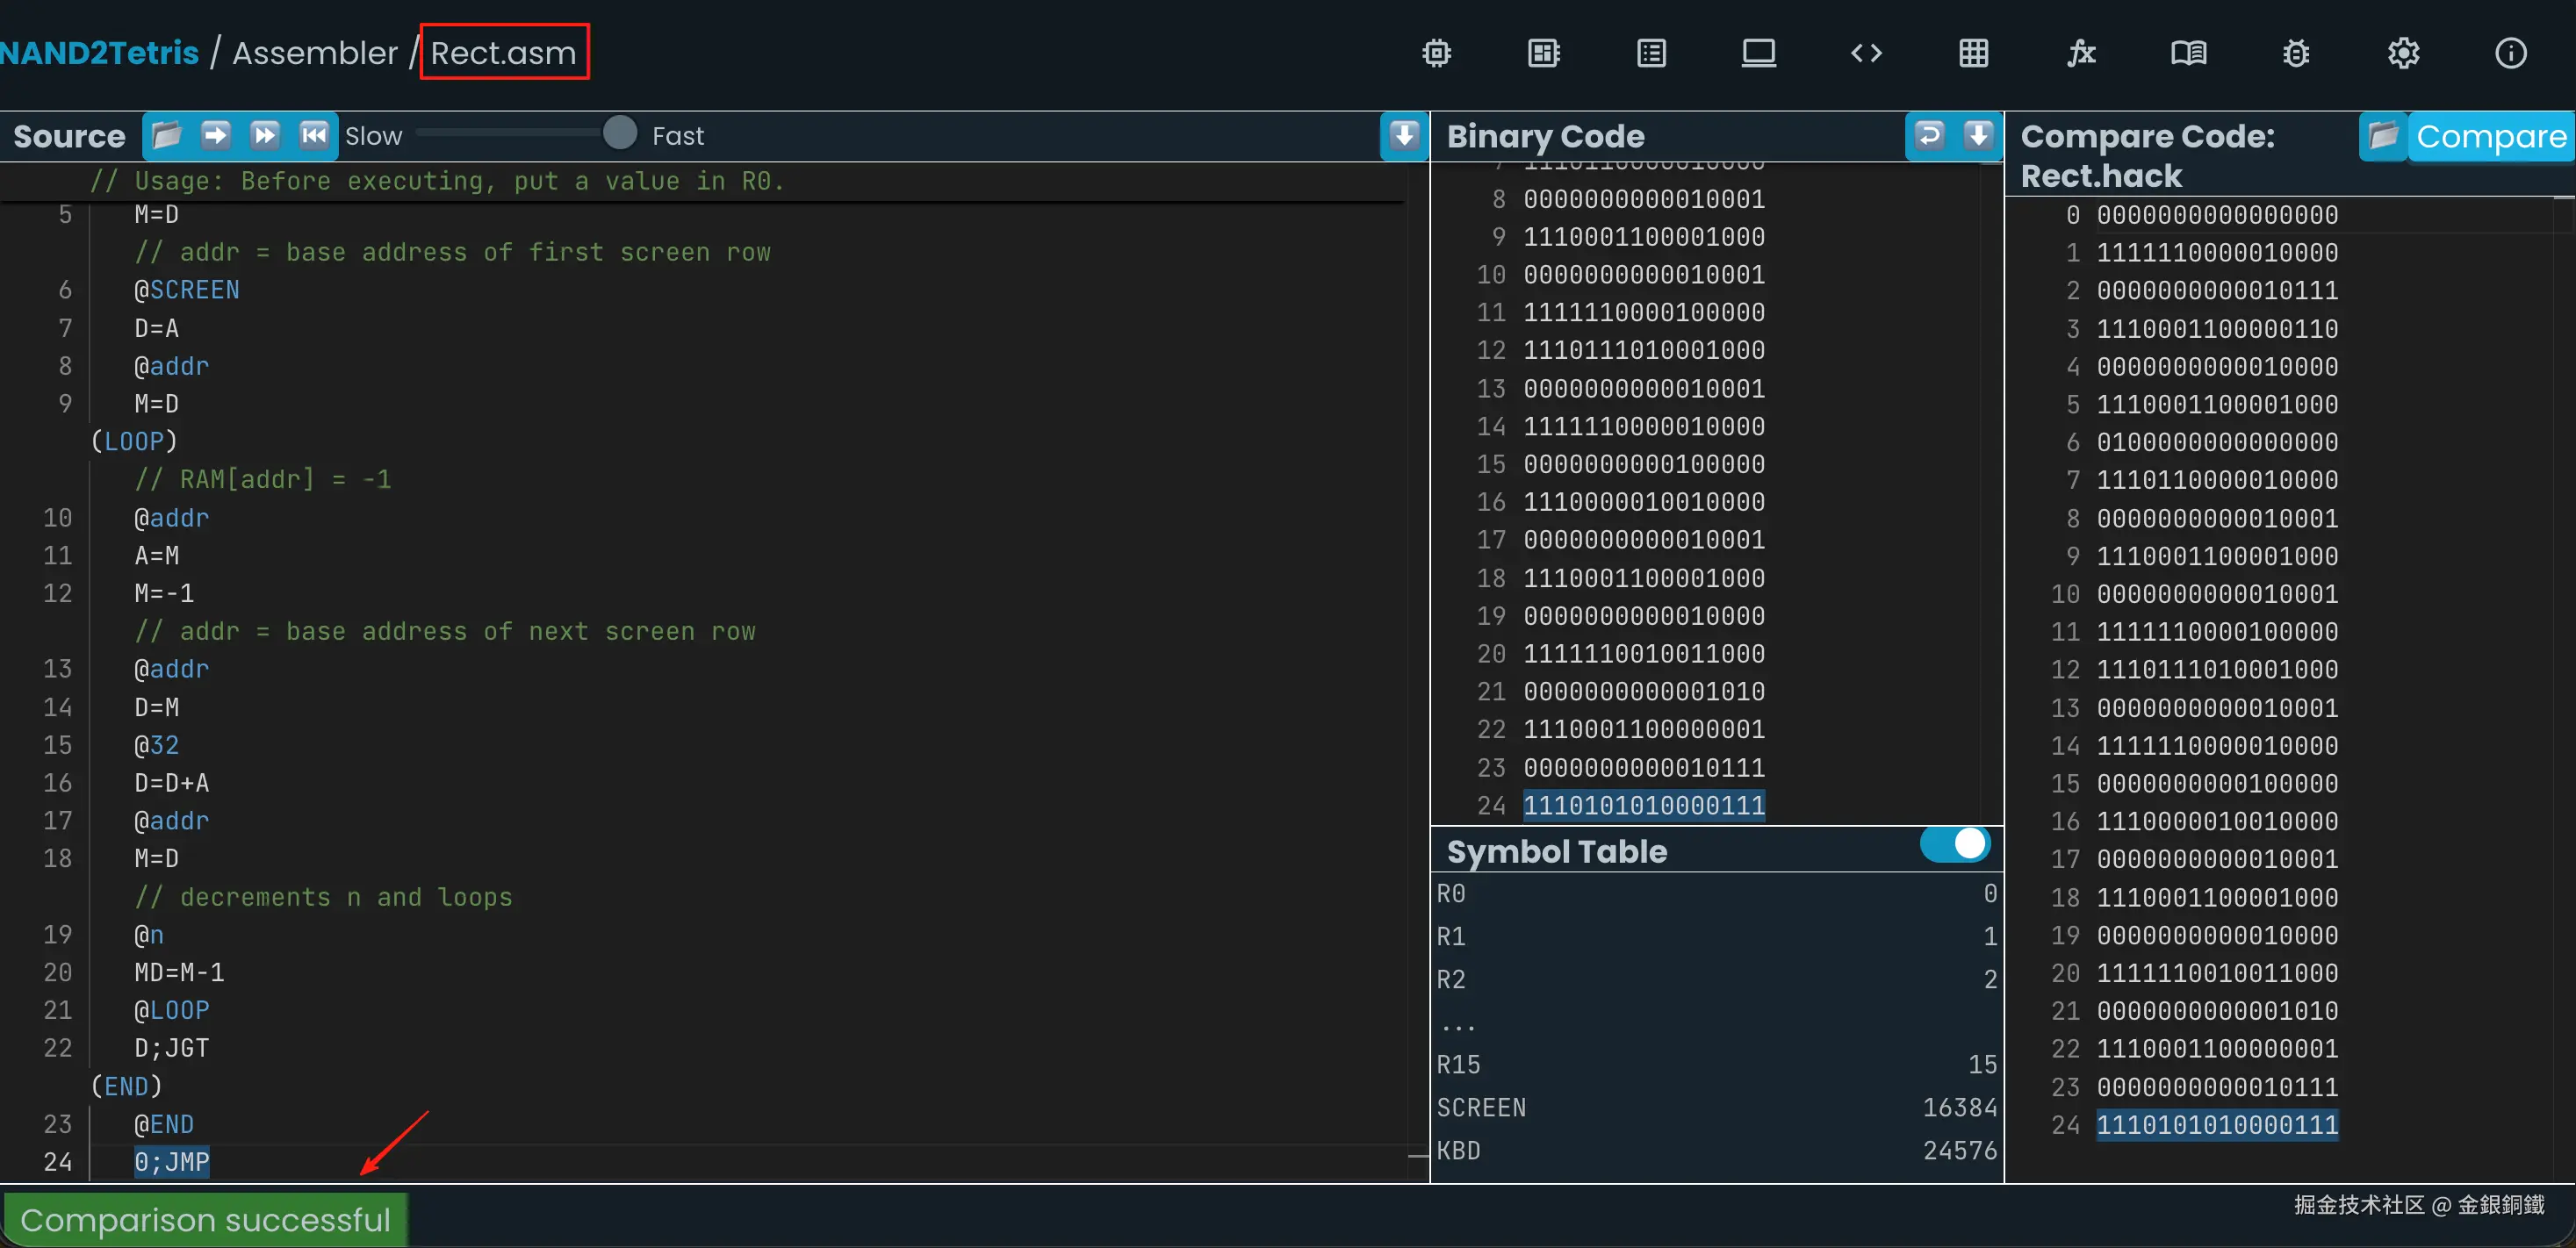Click fast-forward run button in Source bar
The image size is (2576, 1248).
265,135
